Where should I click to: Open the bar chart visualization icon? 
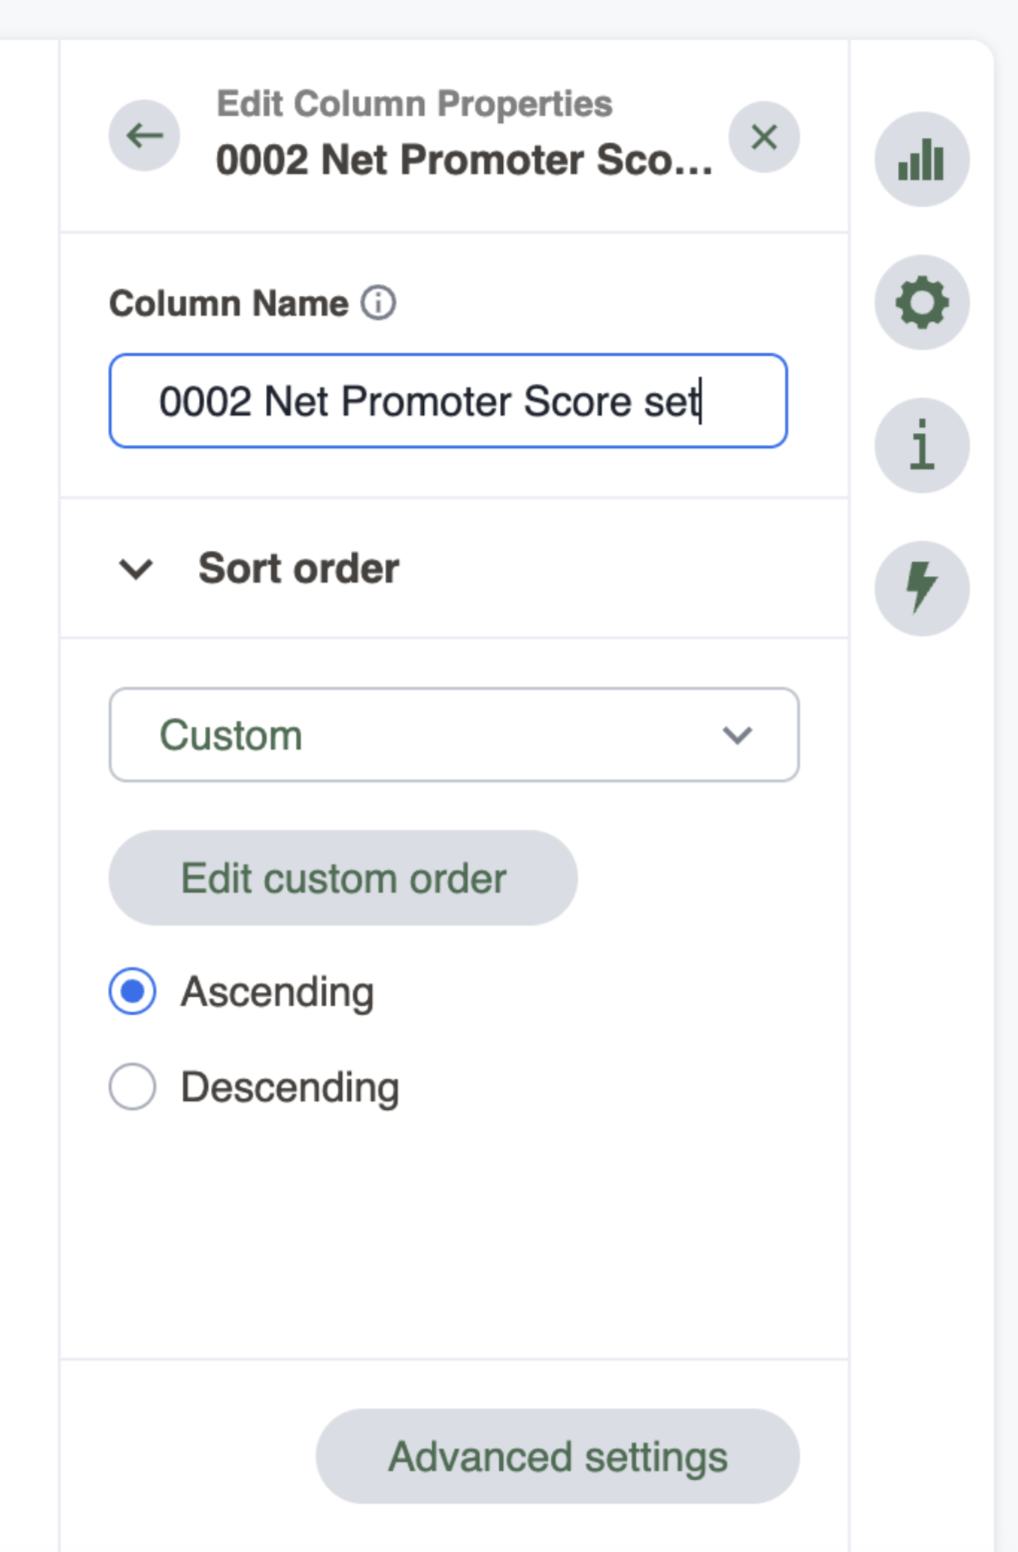pyautogui.click(x=921, y=160)
